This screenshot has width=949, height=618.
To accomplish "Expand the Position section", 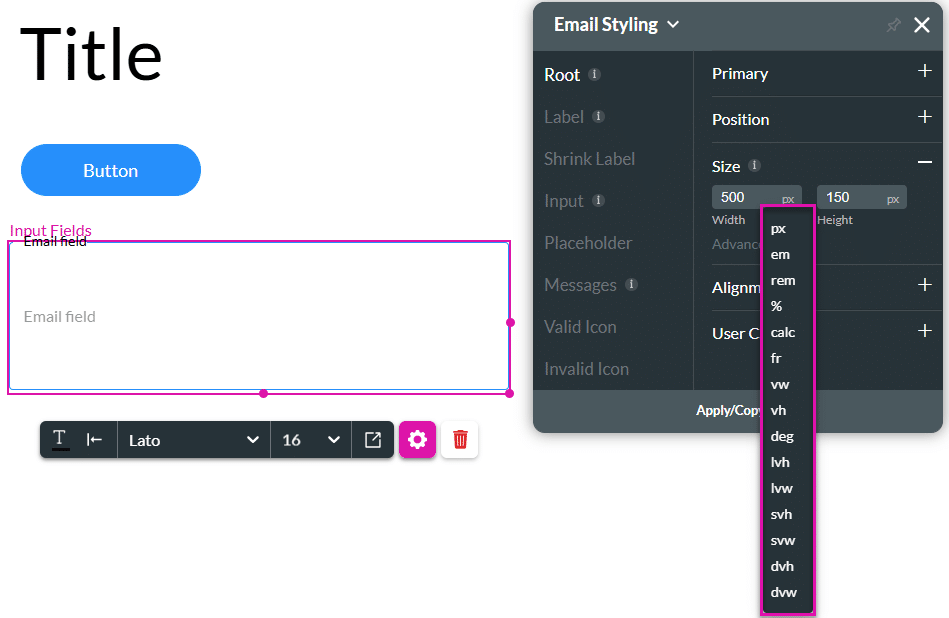I will click(x=924, y=118).
